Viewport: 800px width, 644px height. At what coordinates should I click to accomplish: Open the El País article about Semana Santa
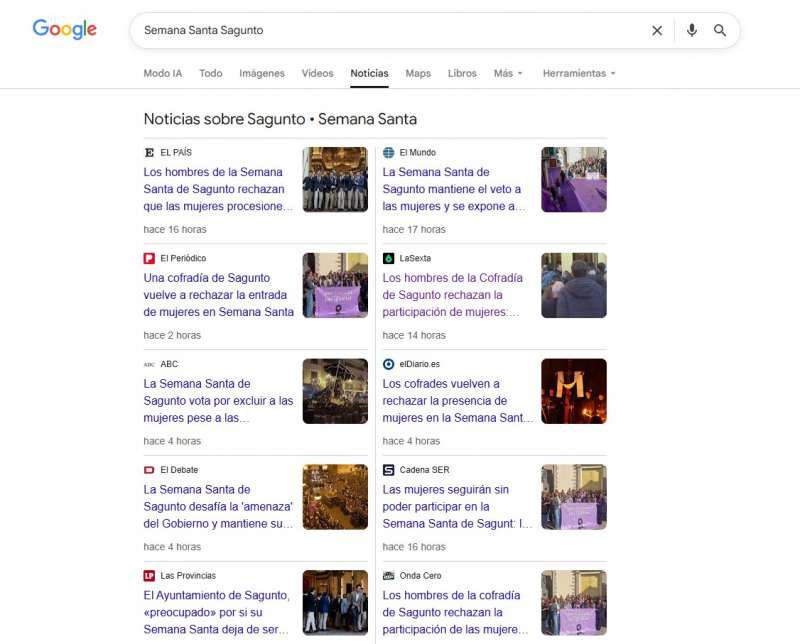214,189
